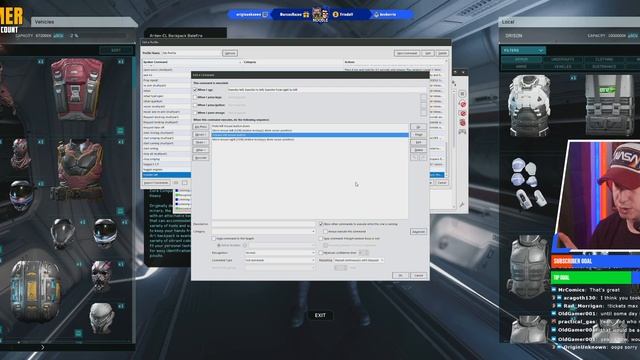The height and width of the screenshot is (360, 640).
Task: Click the stop-commands square icon in VoiceAttack window
Action: click(x=462, y=94)
